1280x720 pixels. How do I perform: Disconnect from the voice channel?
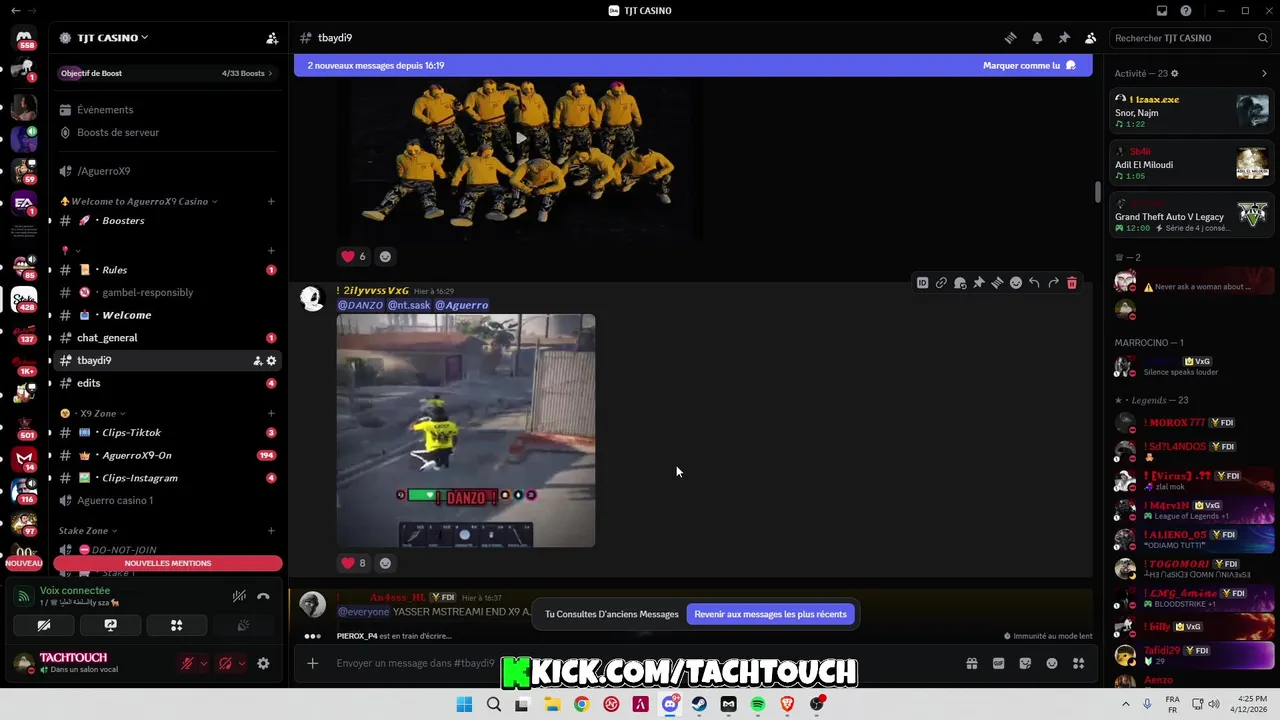[263, 596]
